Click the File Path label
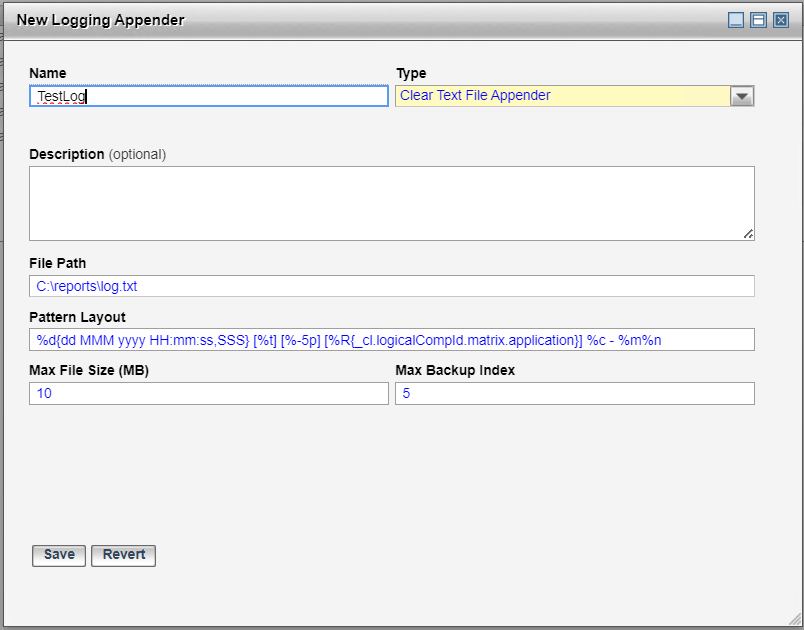 coord(57,263)
